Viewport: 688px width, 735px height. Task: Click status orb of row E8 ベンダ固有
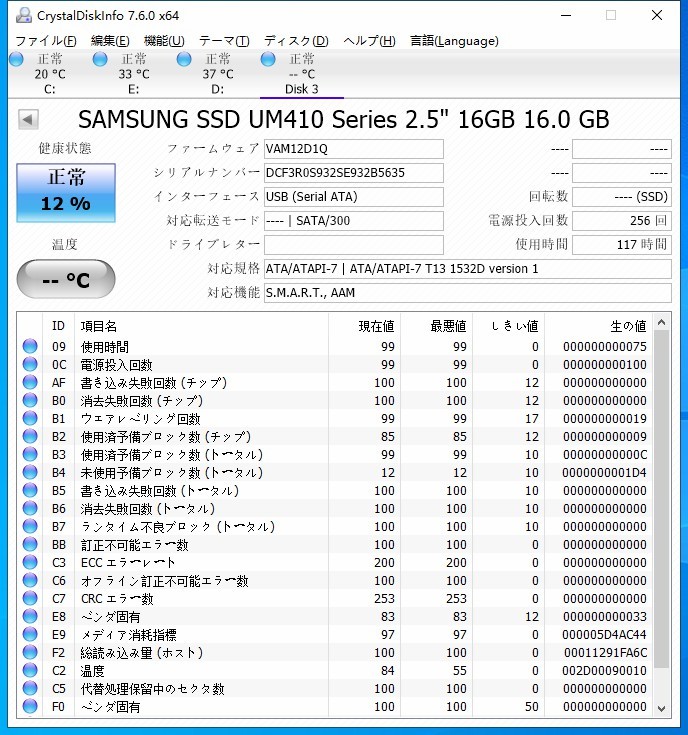coord(30,616)
